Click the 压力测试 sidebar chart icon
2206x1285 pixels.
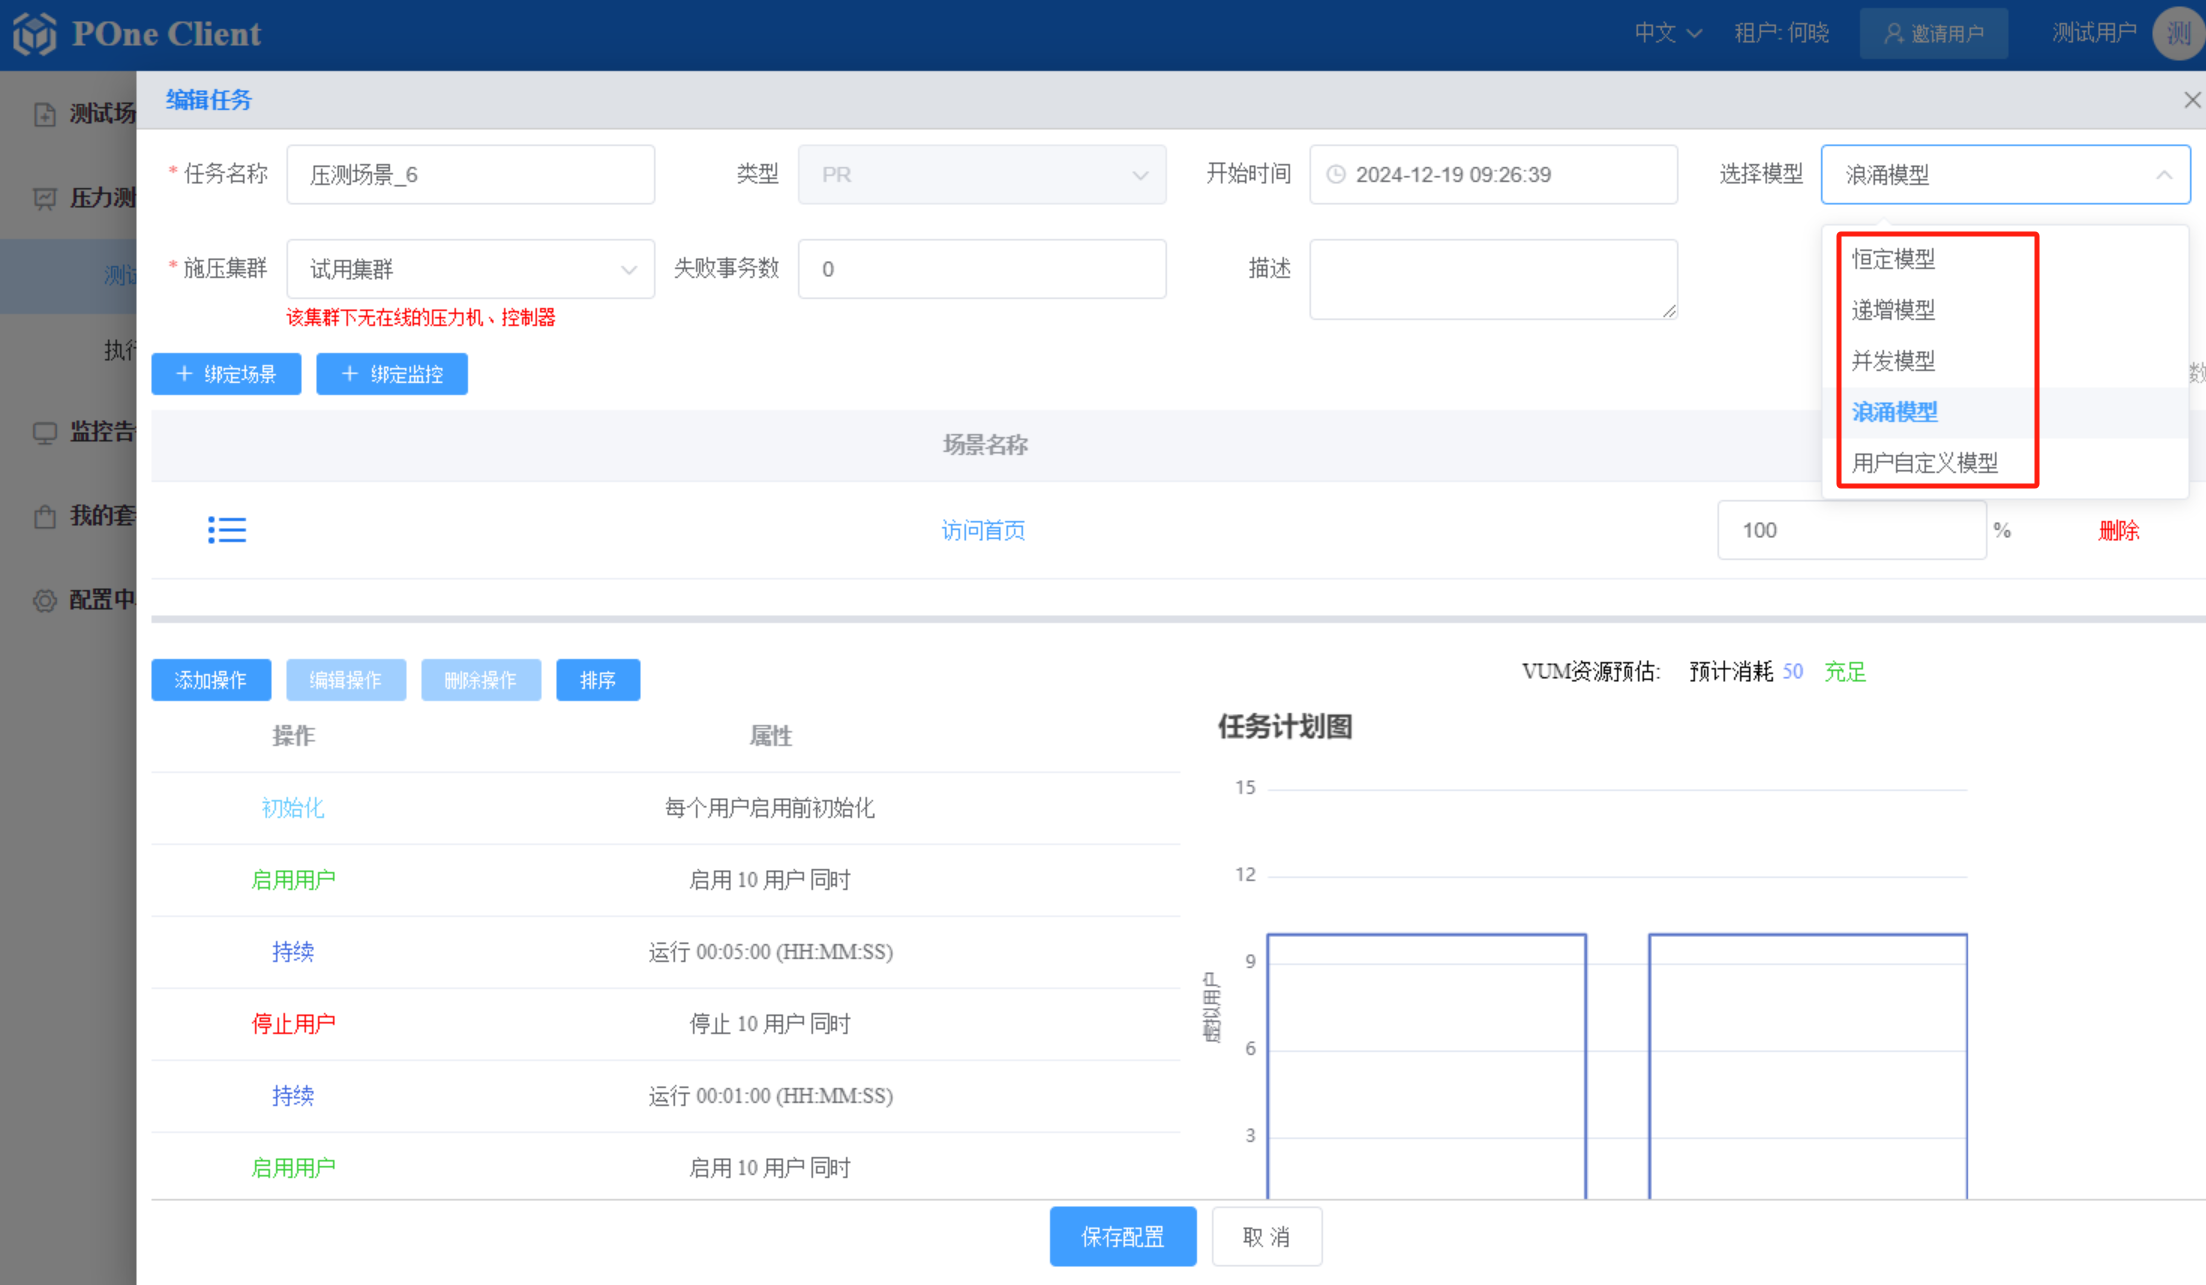coord(45,198)
